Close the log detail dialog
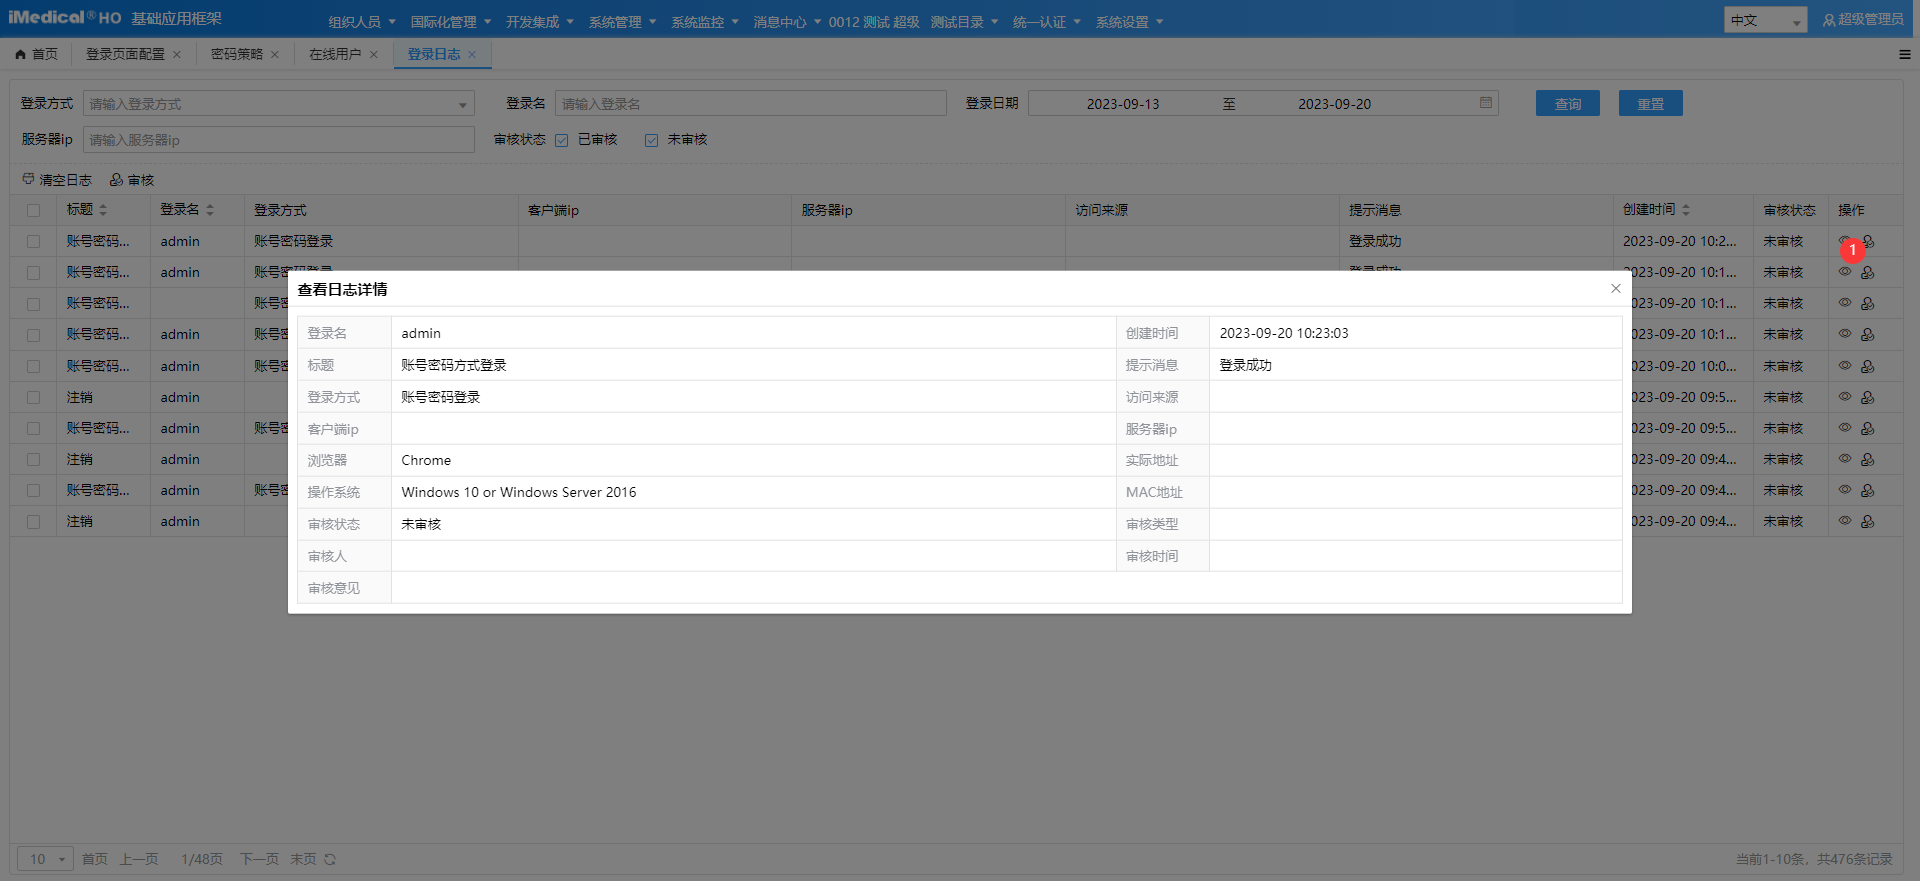Screen dimensions: 1920x881 (x=1615, y=289)
